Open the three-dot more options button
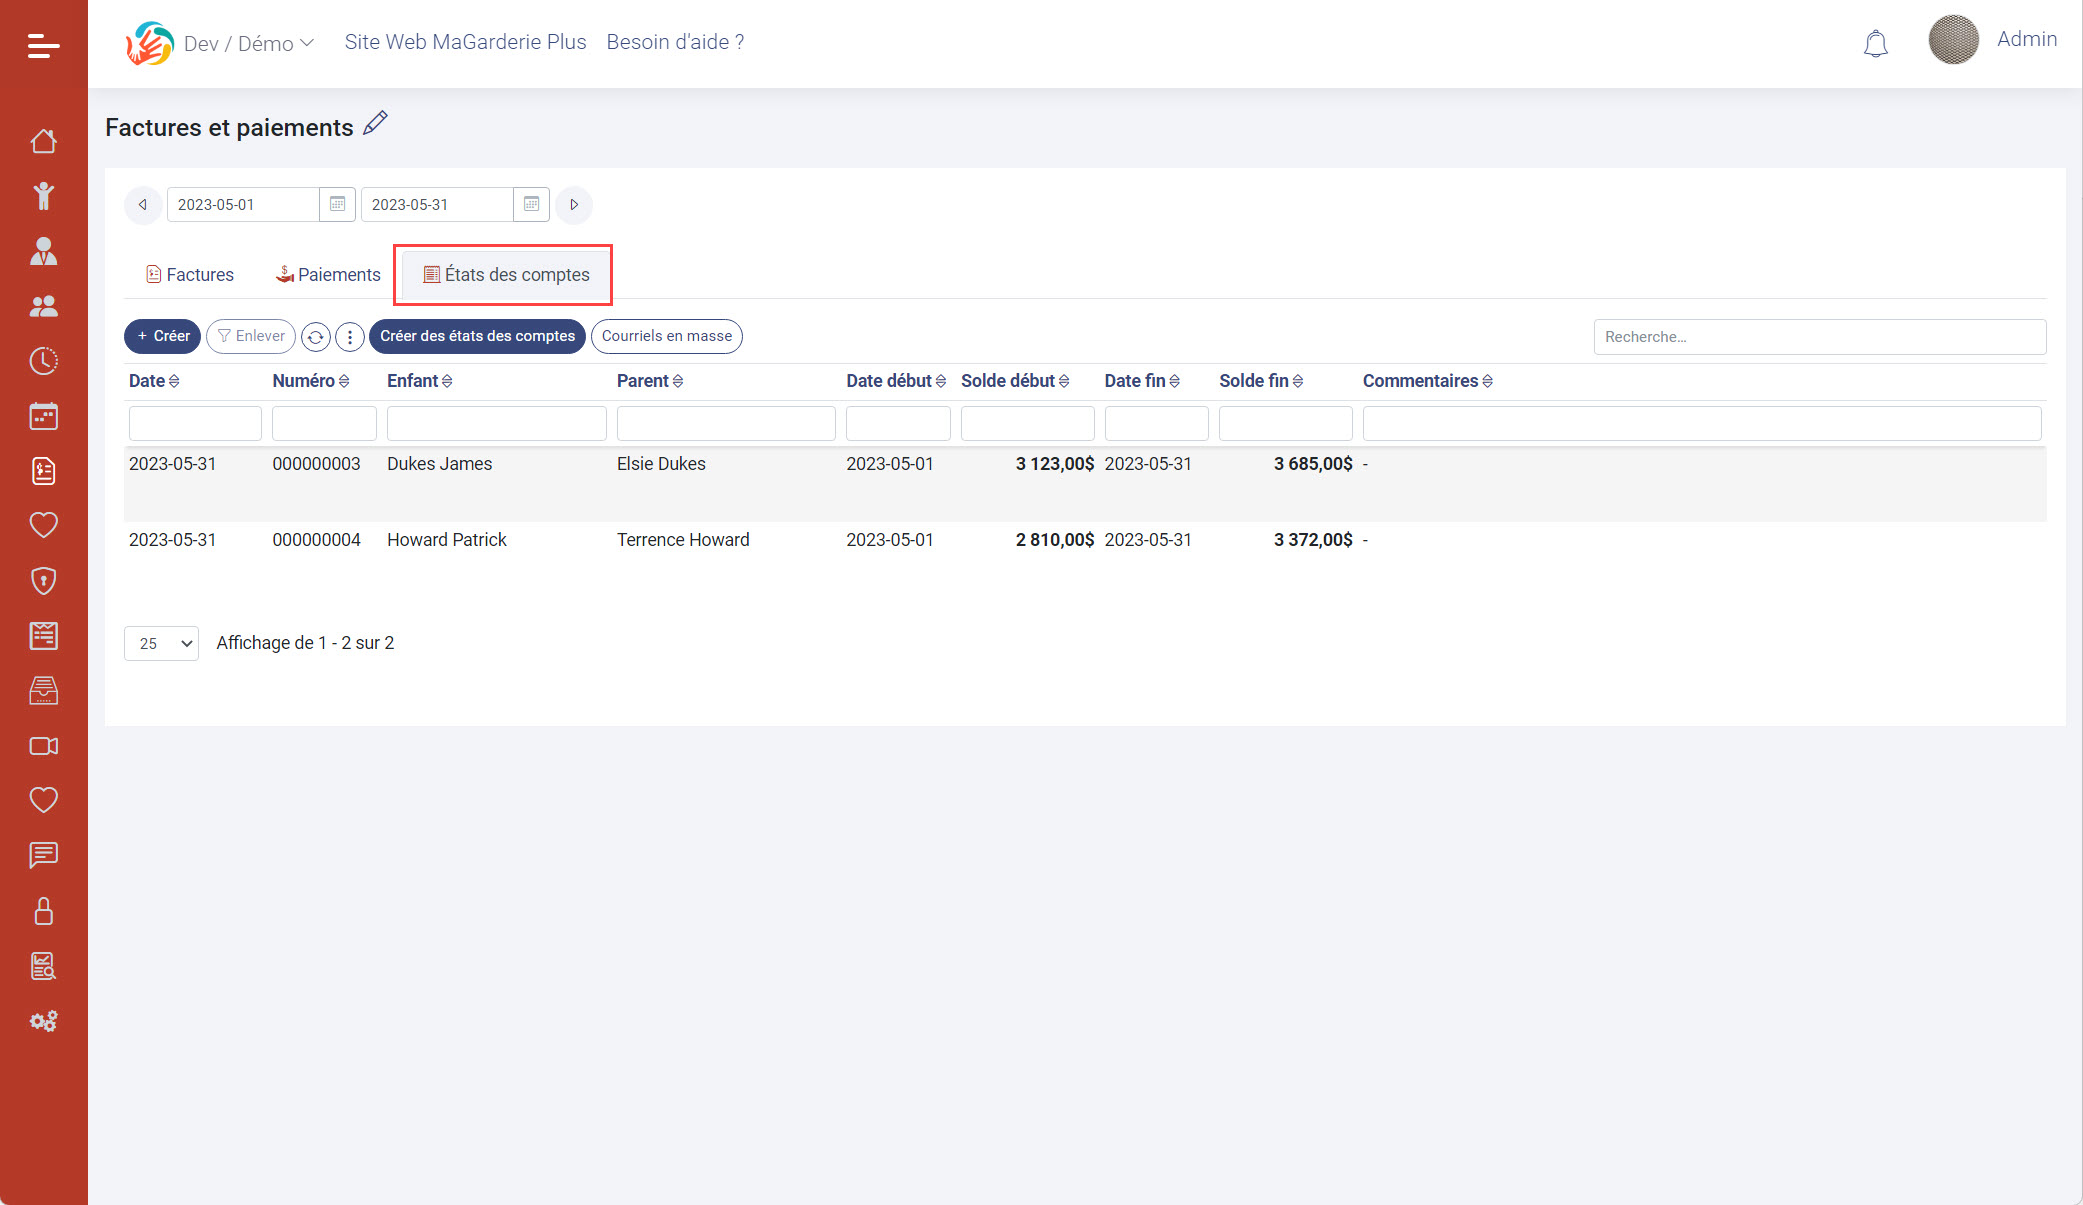Viewport: 2083px width, 1205px height. pyautogui.click(x=349, y=337)
